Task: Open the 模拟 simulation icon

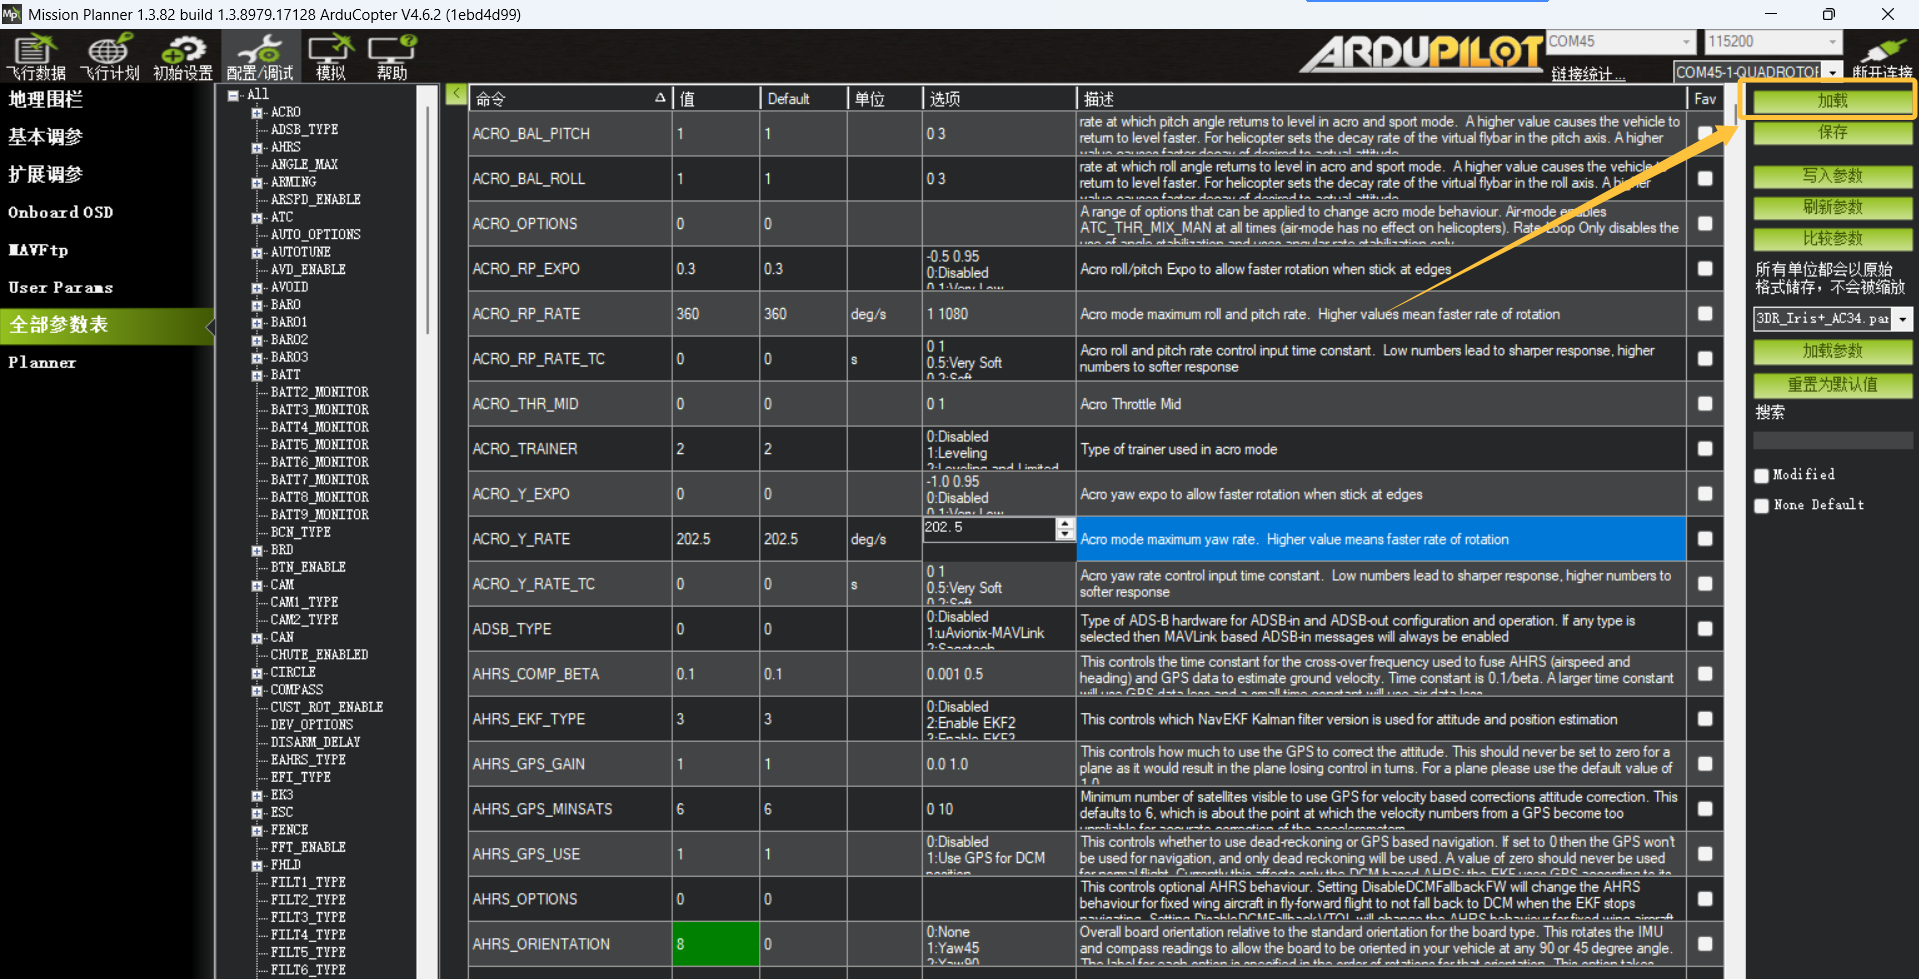Action: tap(331, 56)
